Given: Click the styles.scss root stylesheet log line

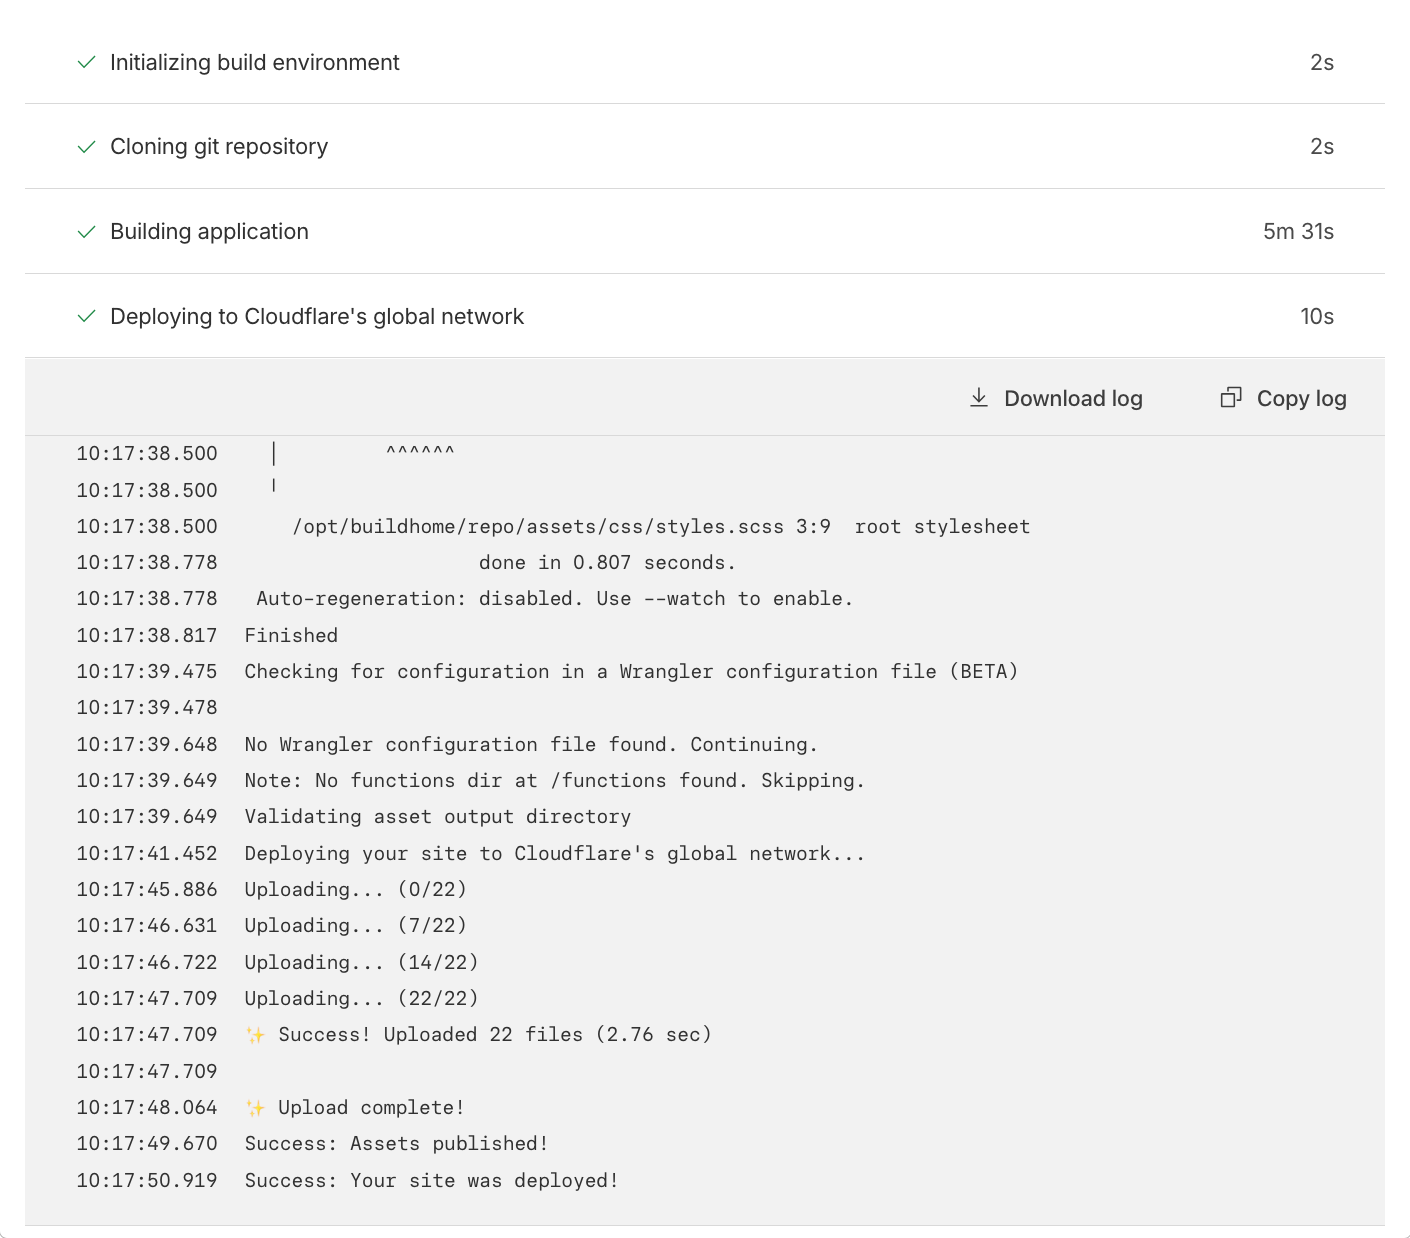Looking at the screenshot, I should pos(661,526).
